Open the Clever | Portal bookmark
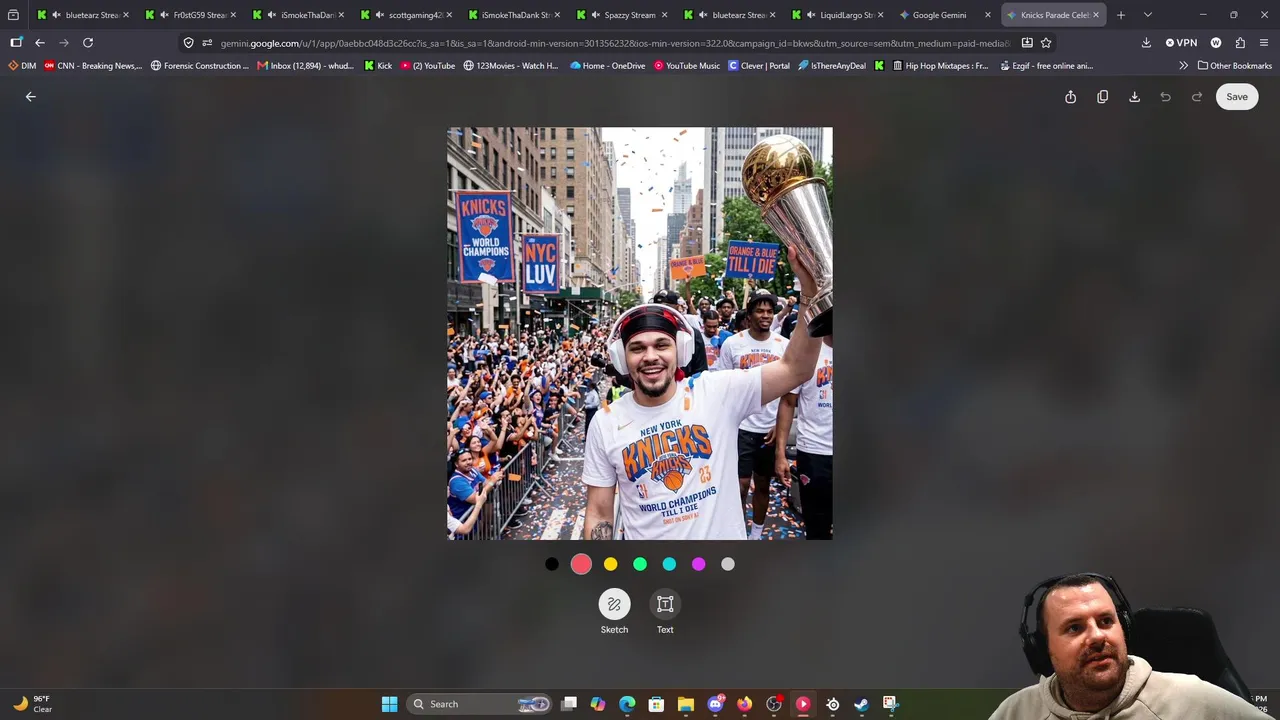Viewport: 1280px width, 720px height. pos(759,66)
